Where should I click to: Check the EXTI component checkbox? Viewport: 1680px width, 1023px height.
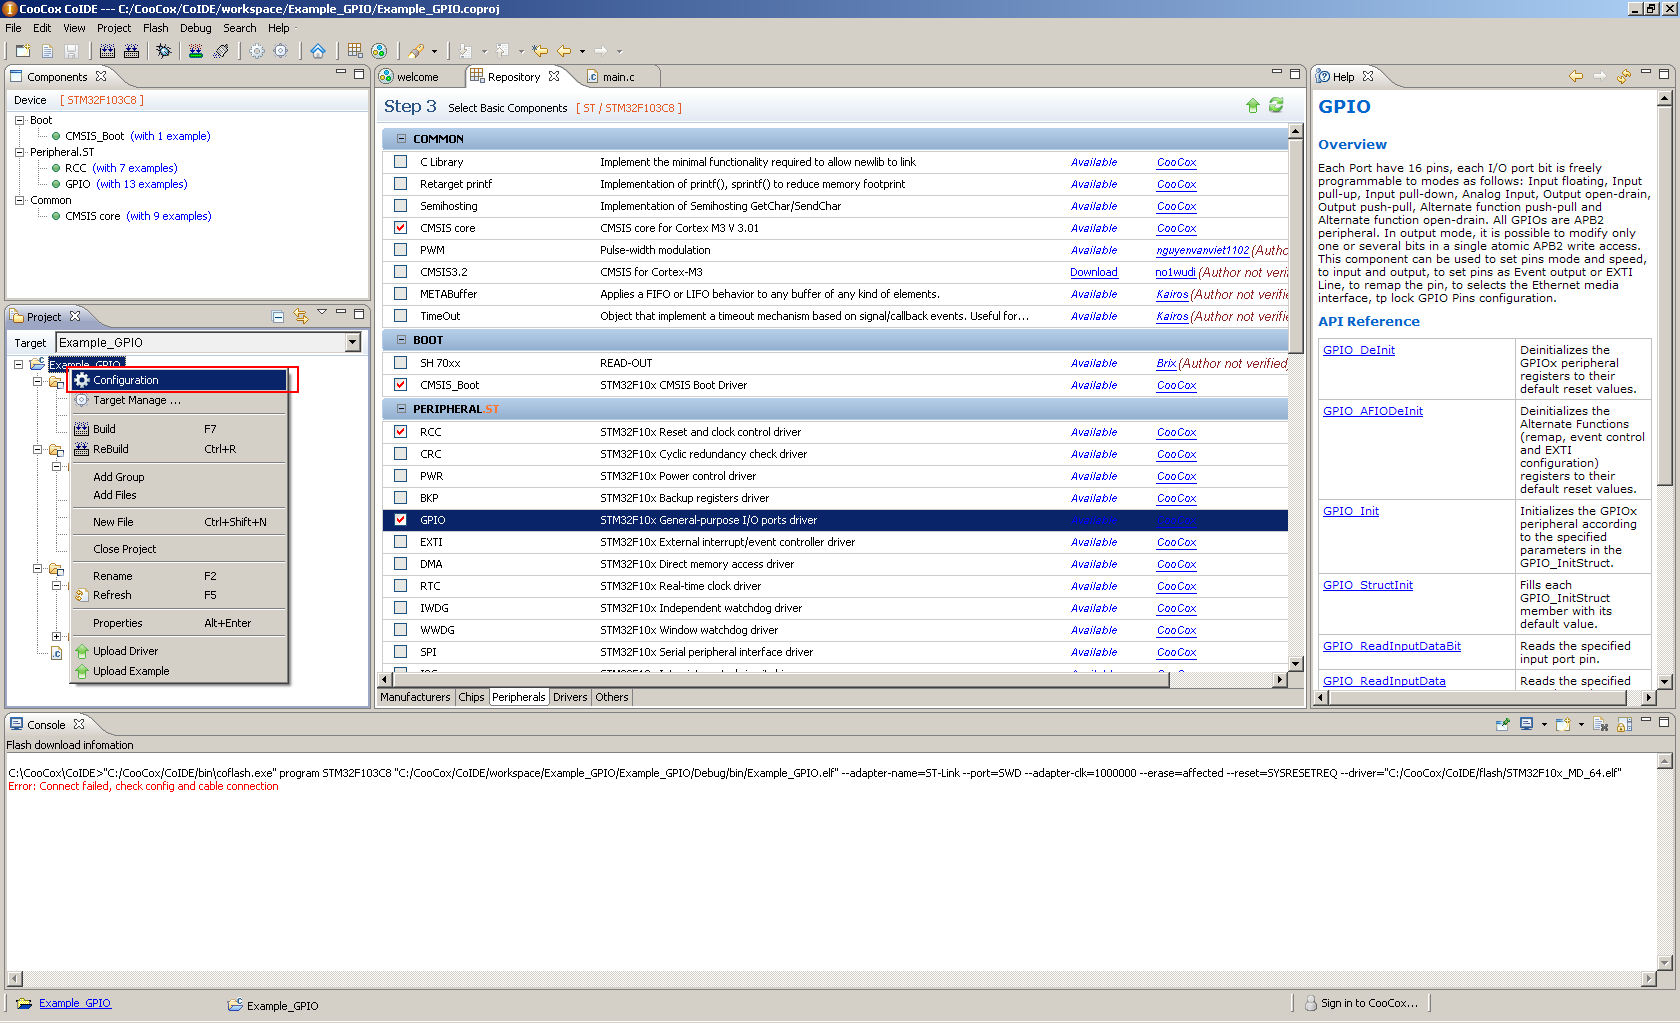coord(401,542)
